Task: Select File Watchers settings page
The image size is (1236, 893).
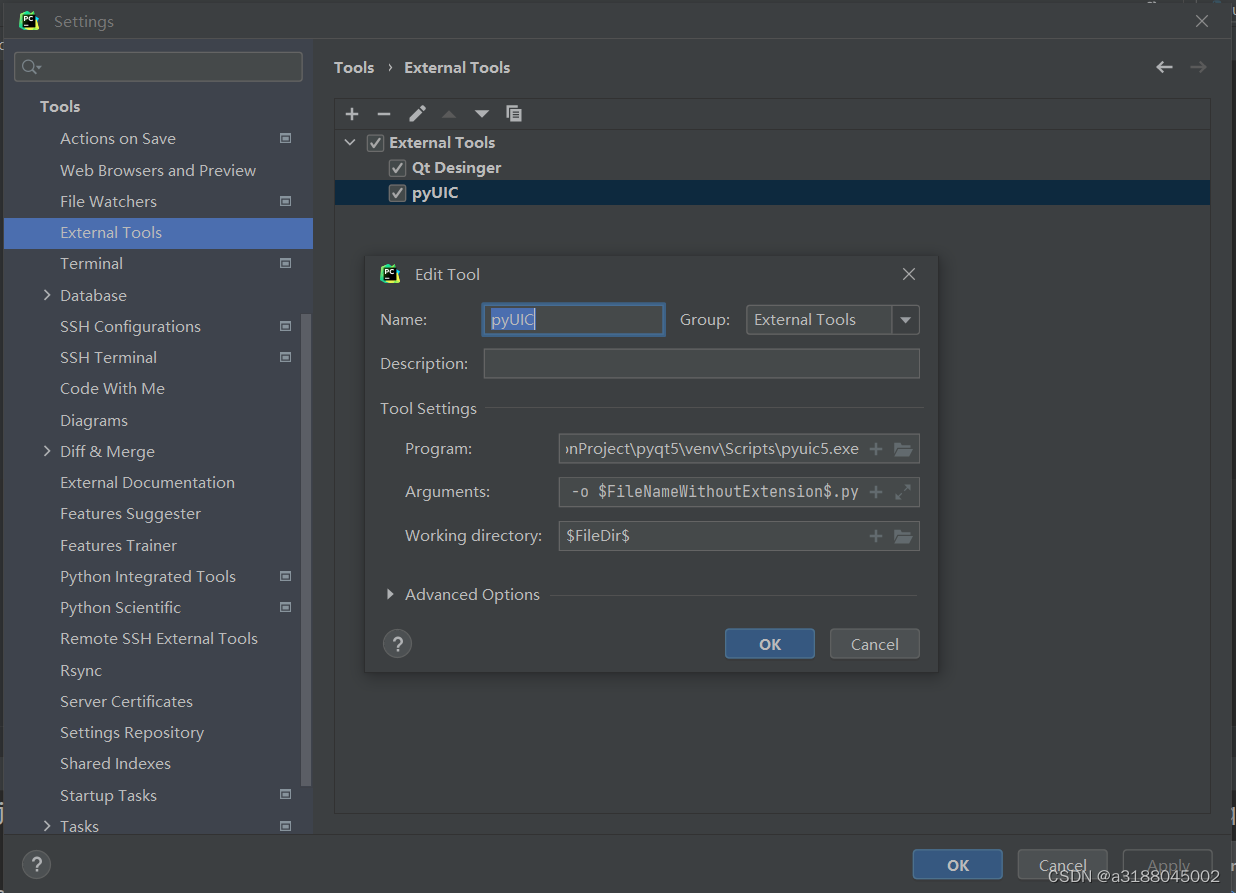Action: coord(108,201)
